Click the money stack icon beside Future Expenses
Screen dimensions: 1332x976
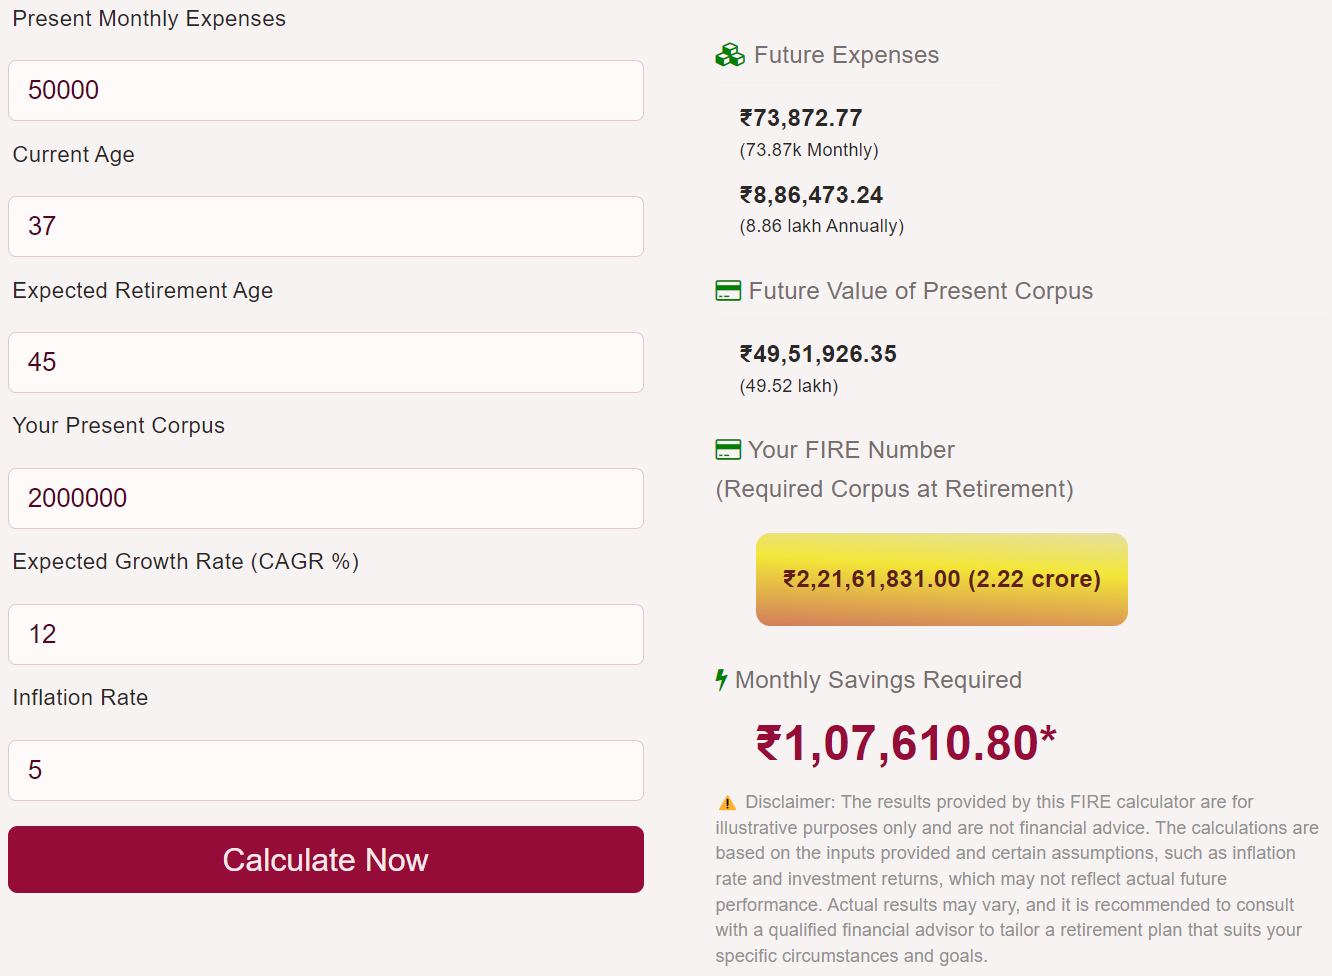[x=729, y=55]
